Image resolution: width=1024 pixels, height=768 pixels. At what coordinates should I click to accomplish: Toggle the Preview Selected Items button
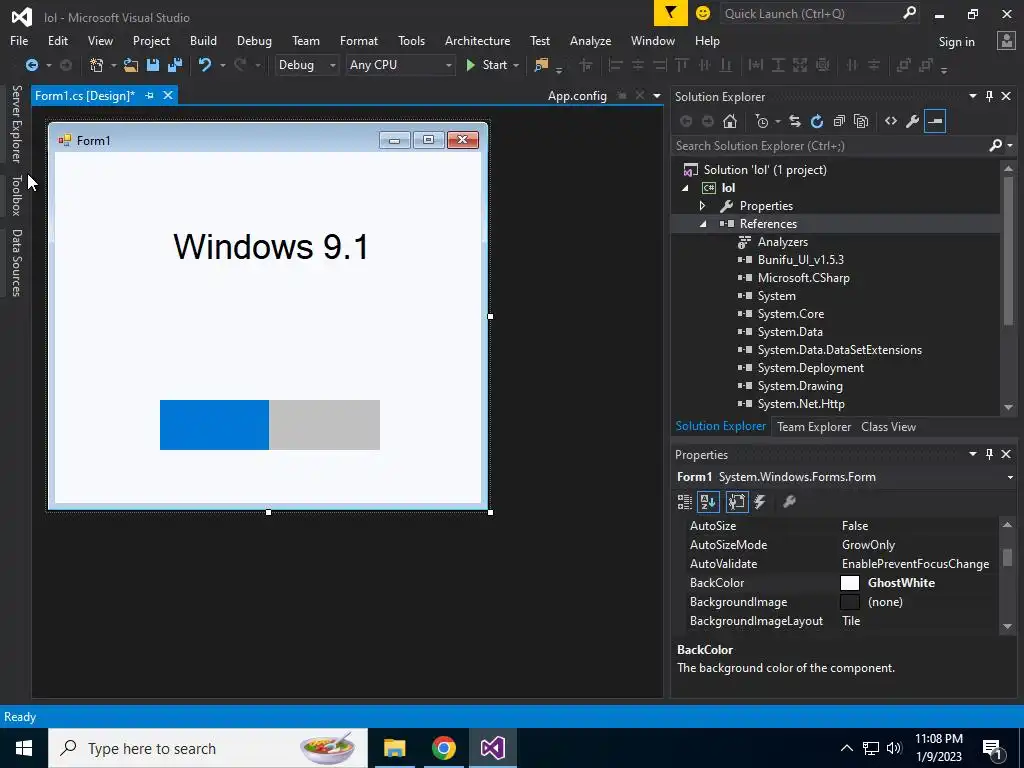(x=935, y=121)
